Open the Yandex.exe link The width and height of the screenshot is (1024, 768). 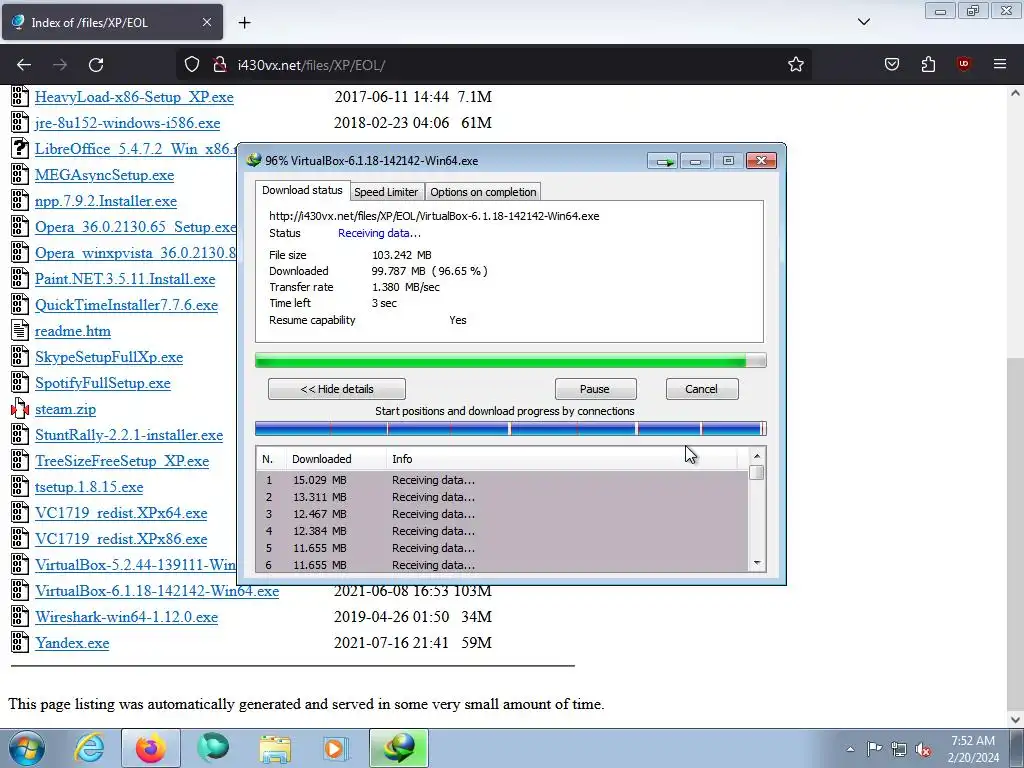tap(72, 643)
